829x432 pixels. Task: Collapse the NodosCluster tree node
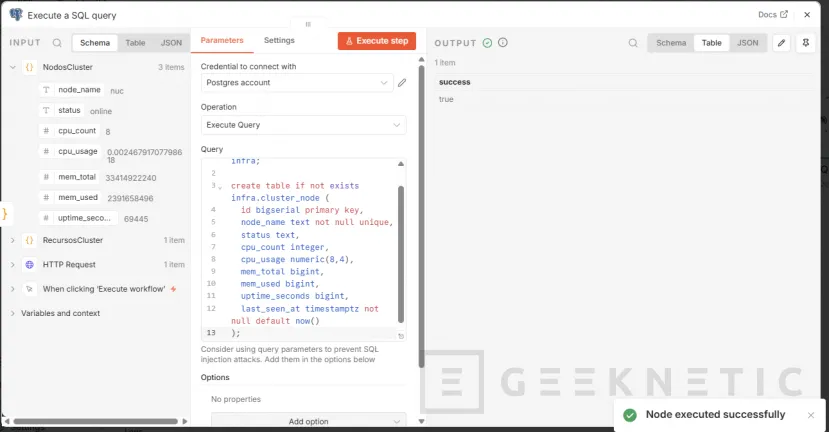pyautogui.click(x=13, y=67)
